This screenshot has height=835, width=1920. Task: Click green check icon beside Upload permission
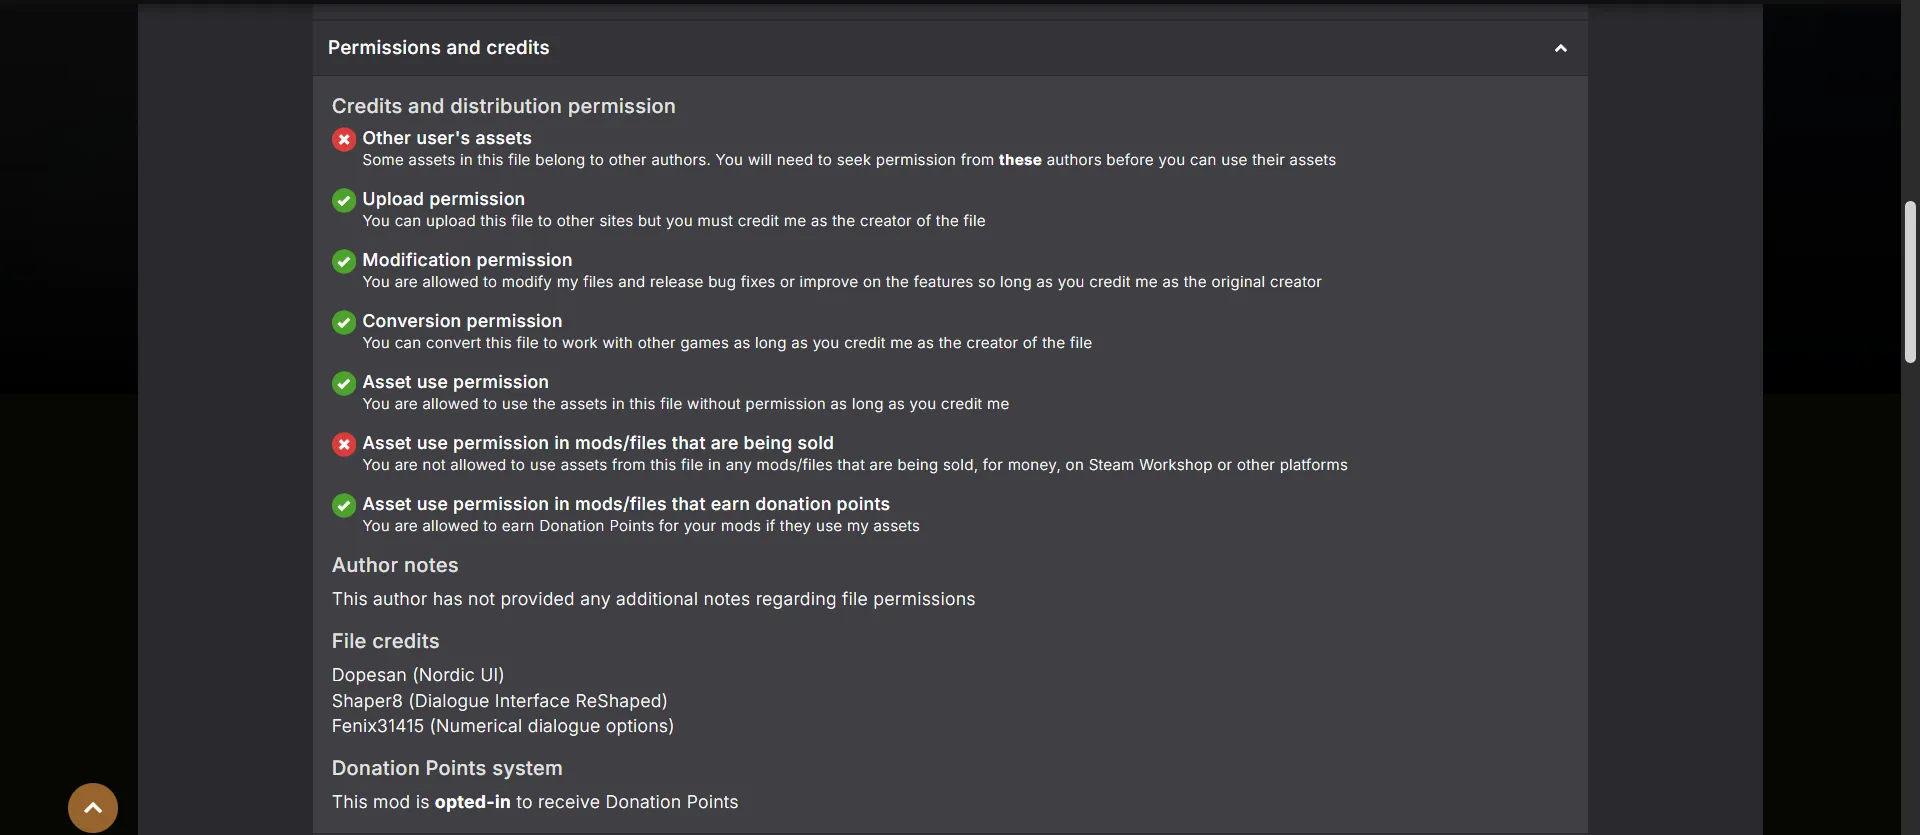click(344, 200)
